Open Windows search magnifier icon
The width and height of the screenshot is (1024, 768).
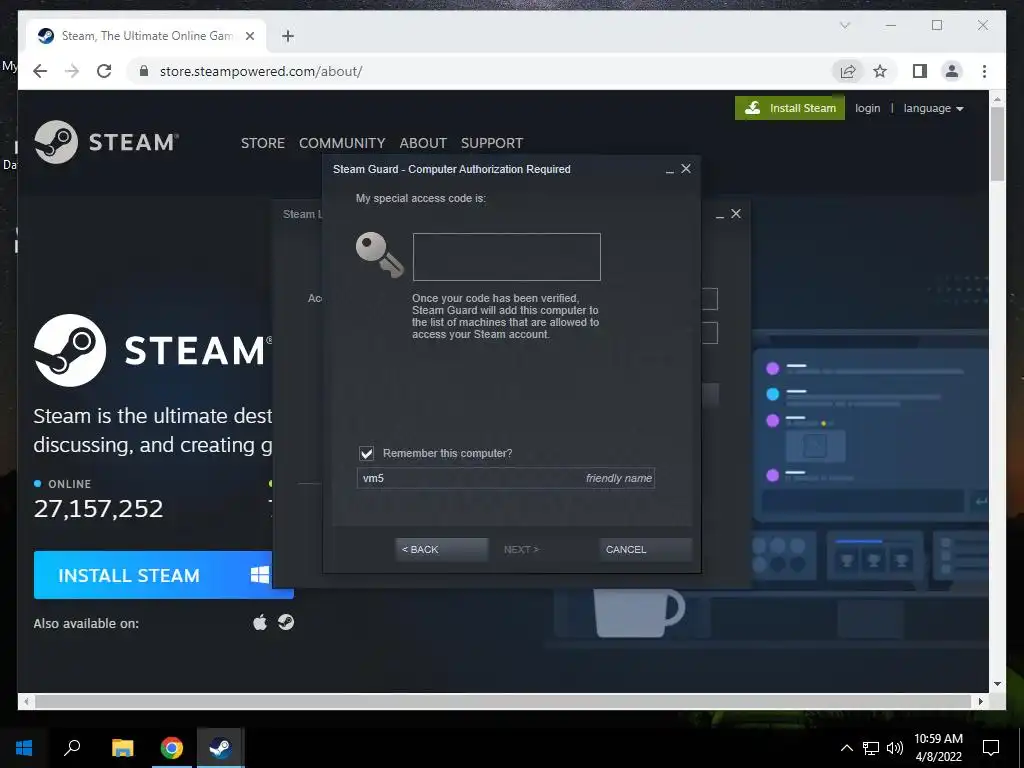(72, 748)
